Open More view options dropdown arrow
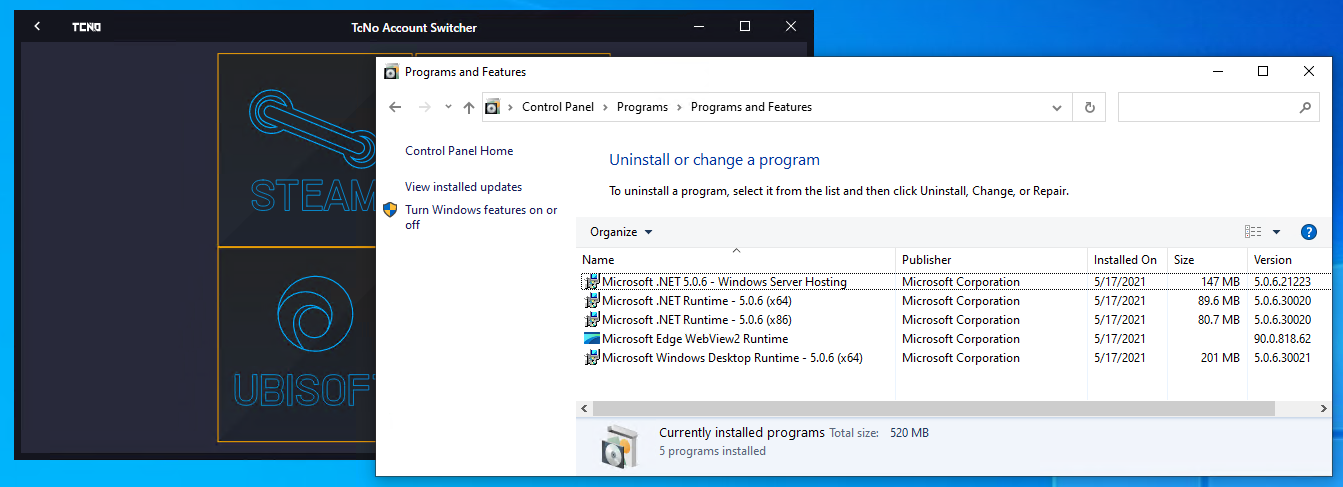The width and height of the screenshot is (1343, 487). (1276, 232)
